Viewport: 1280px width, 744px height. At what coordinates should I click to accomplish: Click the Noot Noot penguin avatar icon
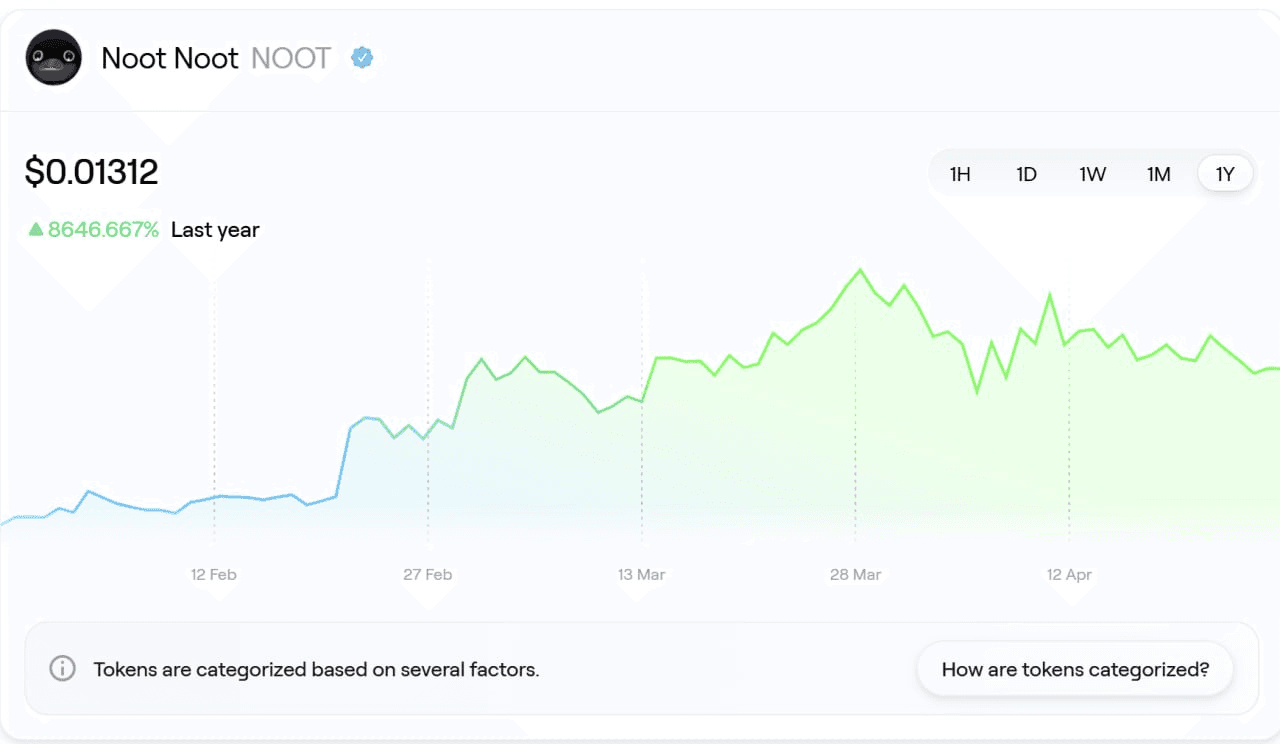[x=53, y=58]
